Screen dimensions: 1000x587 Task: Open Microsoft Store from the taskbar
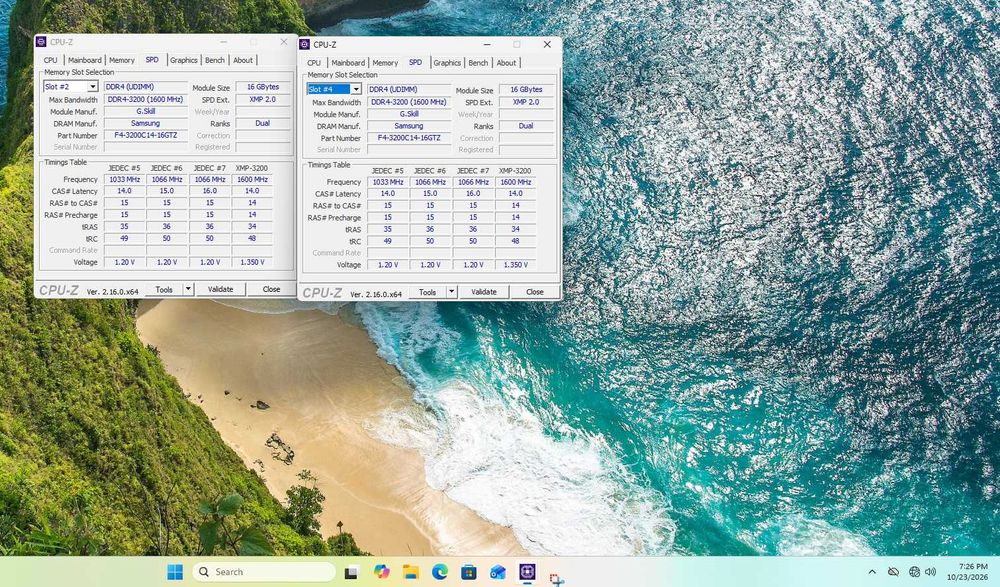(x=469, y=572)
